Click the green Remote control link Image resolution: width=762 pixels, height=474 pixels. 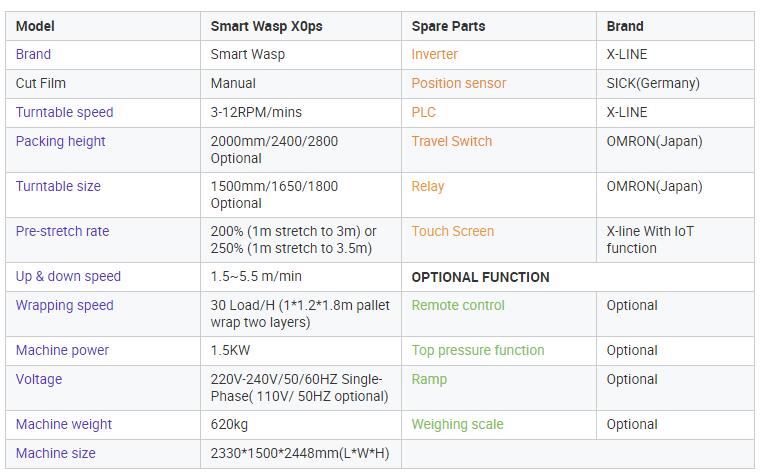coord(458,305)
